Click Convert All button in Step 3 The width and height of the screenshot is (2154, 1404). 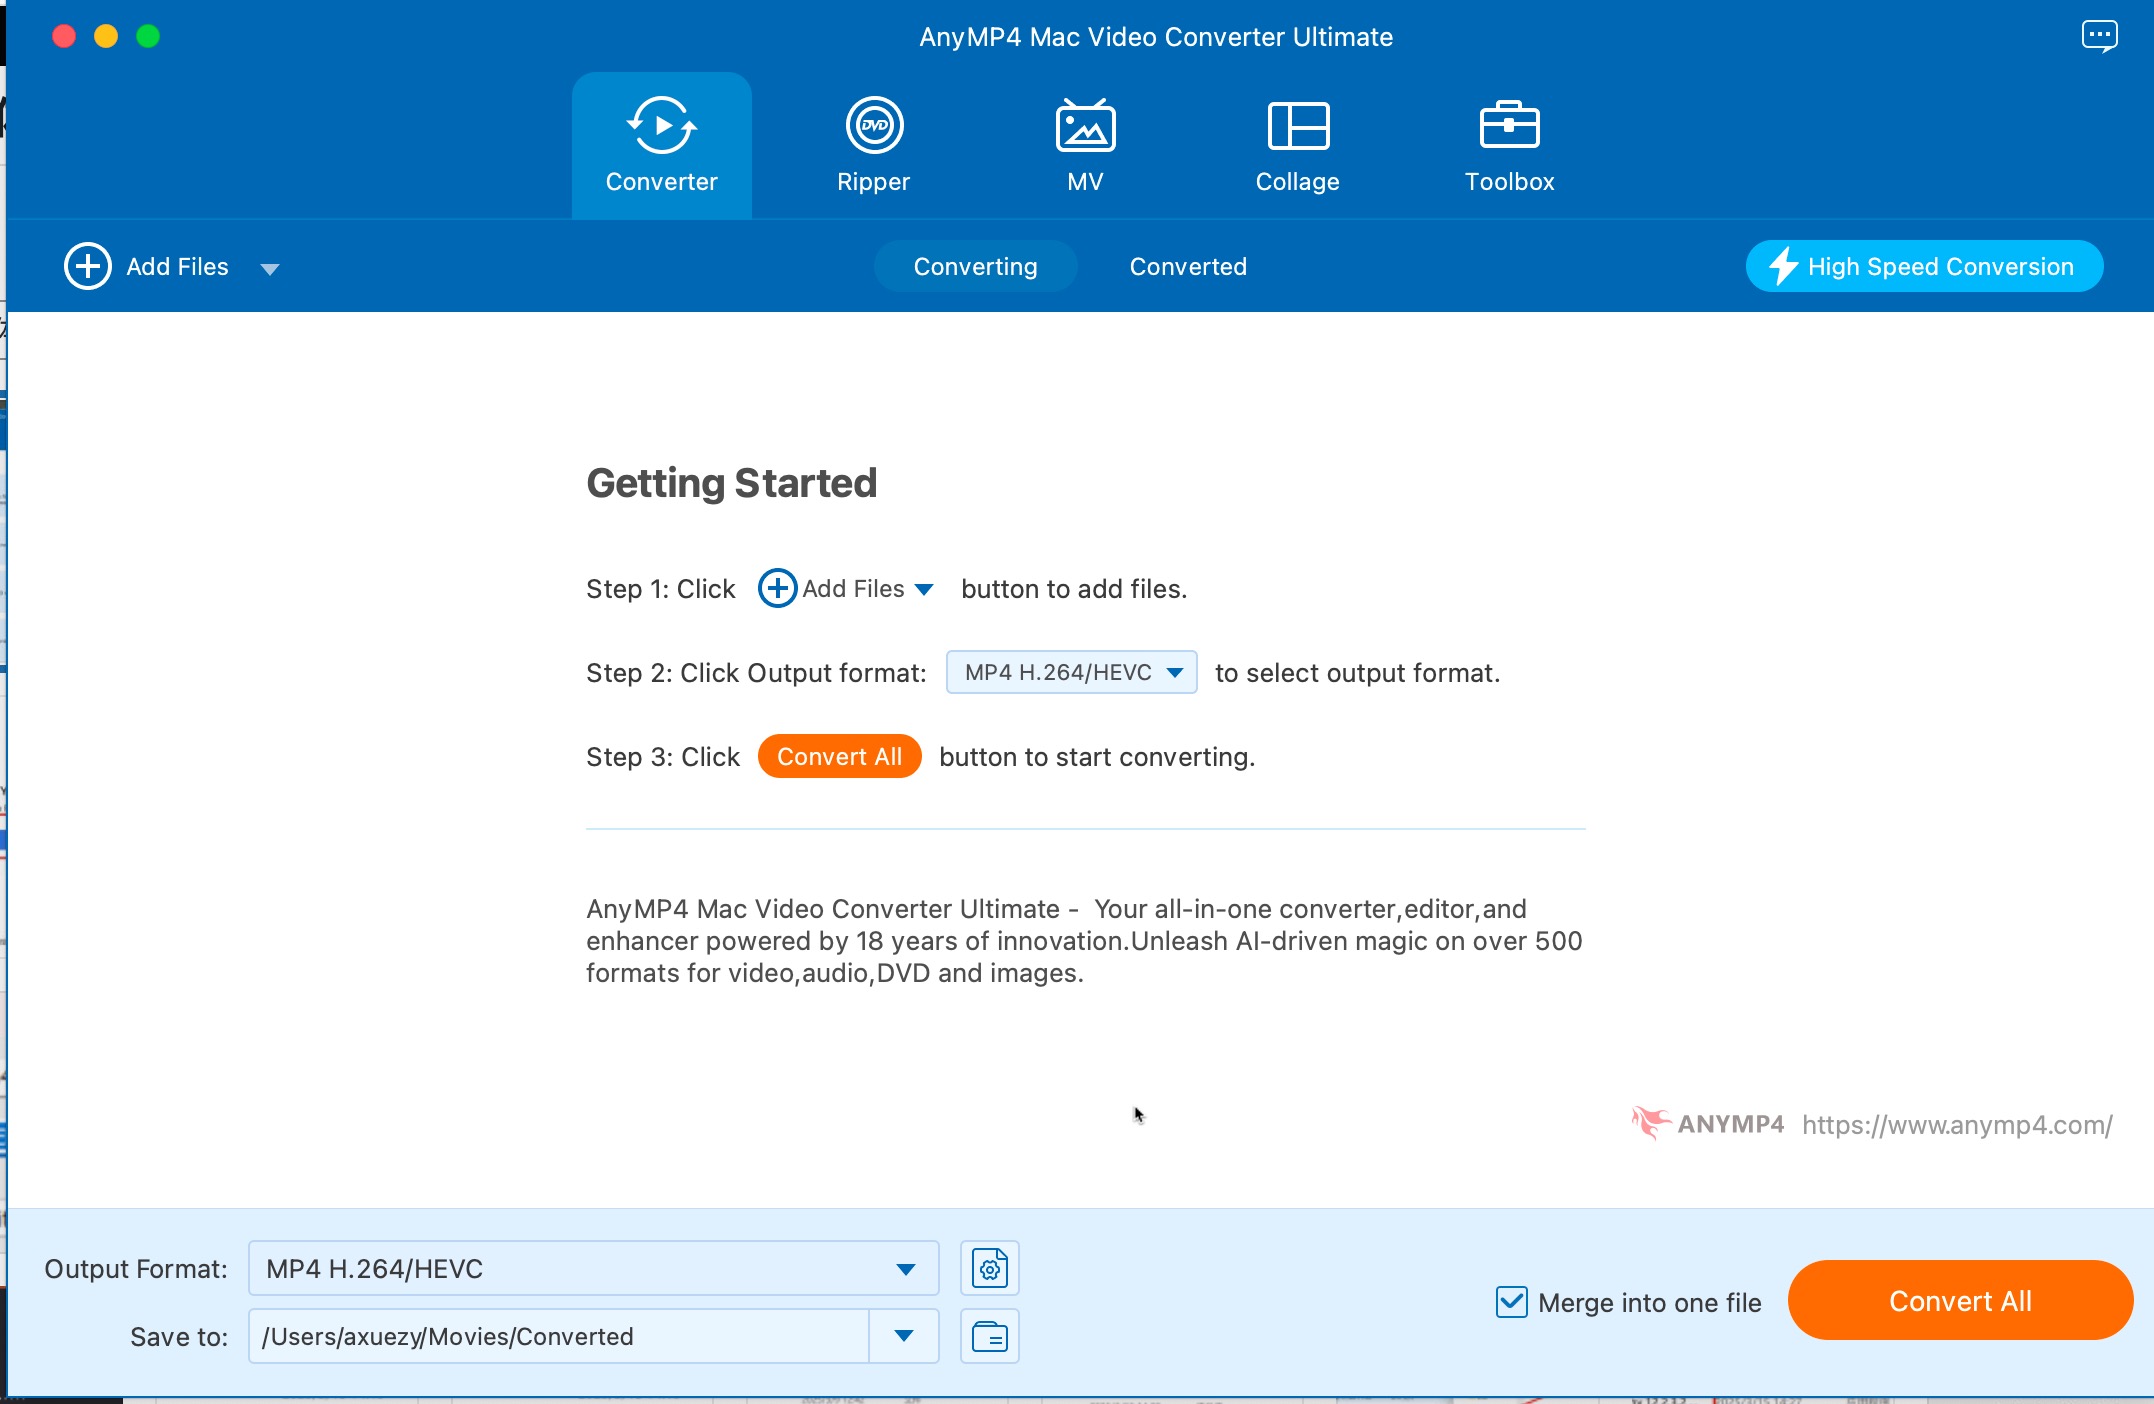click(839, 756)
